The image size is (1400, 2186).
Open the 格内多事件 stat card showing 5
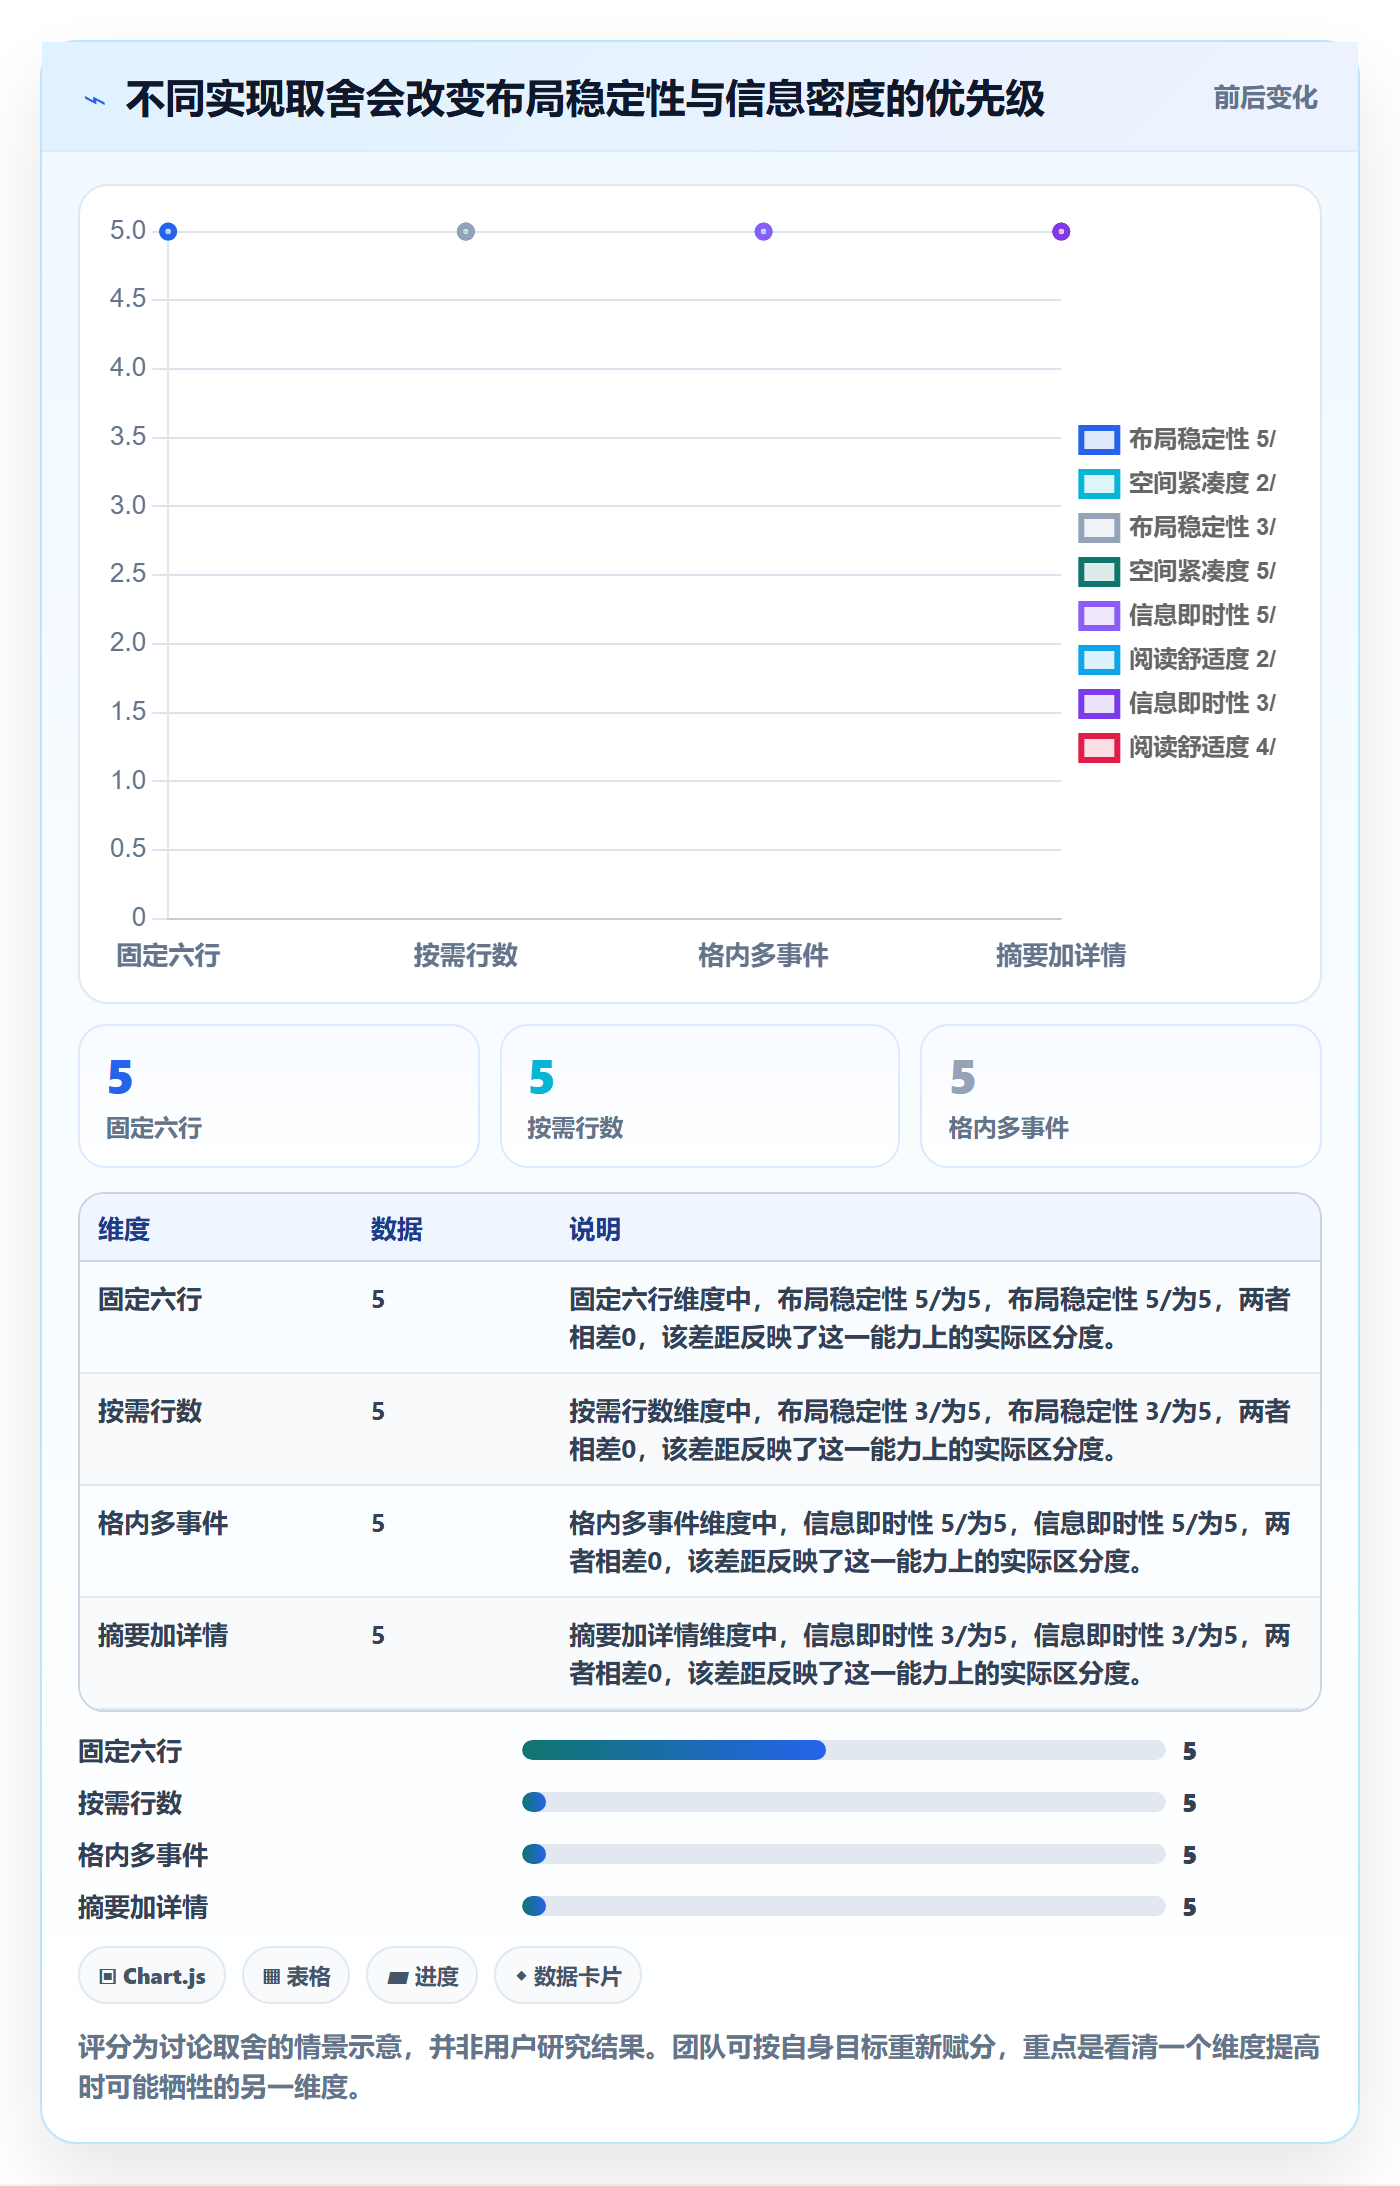[x=1121, y=1096]
